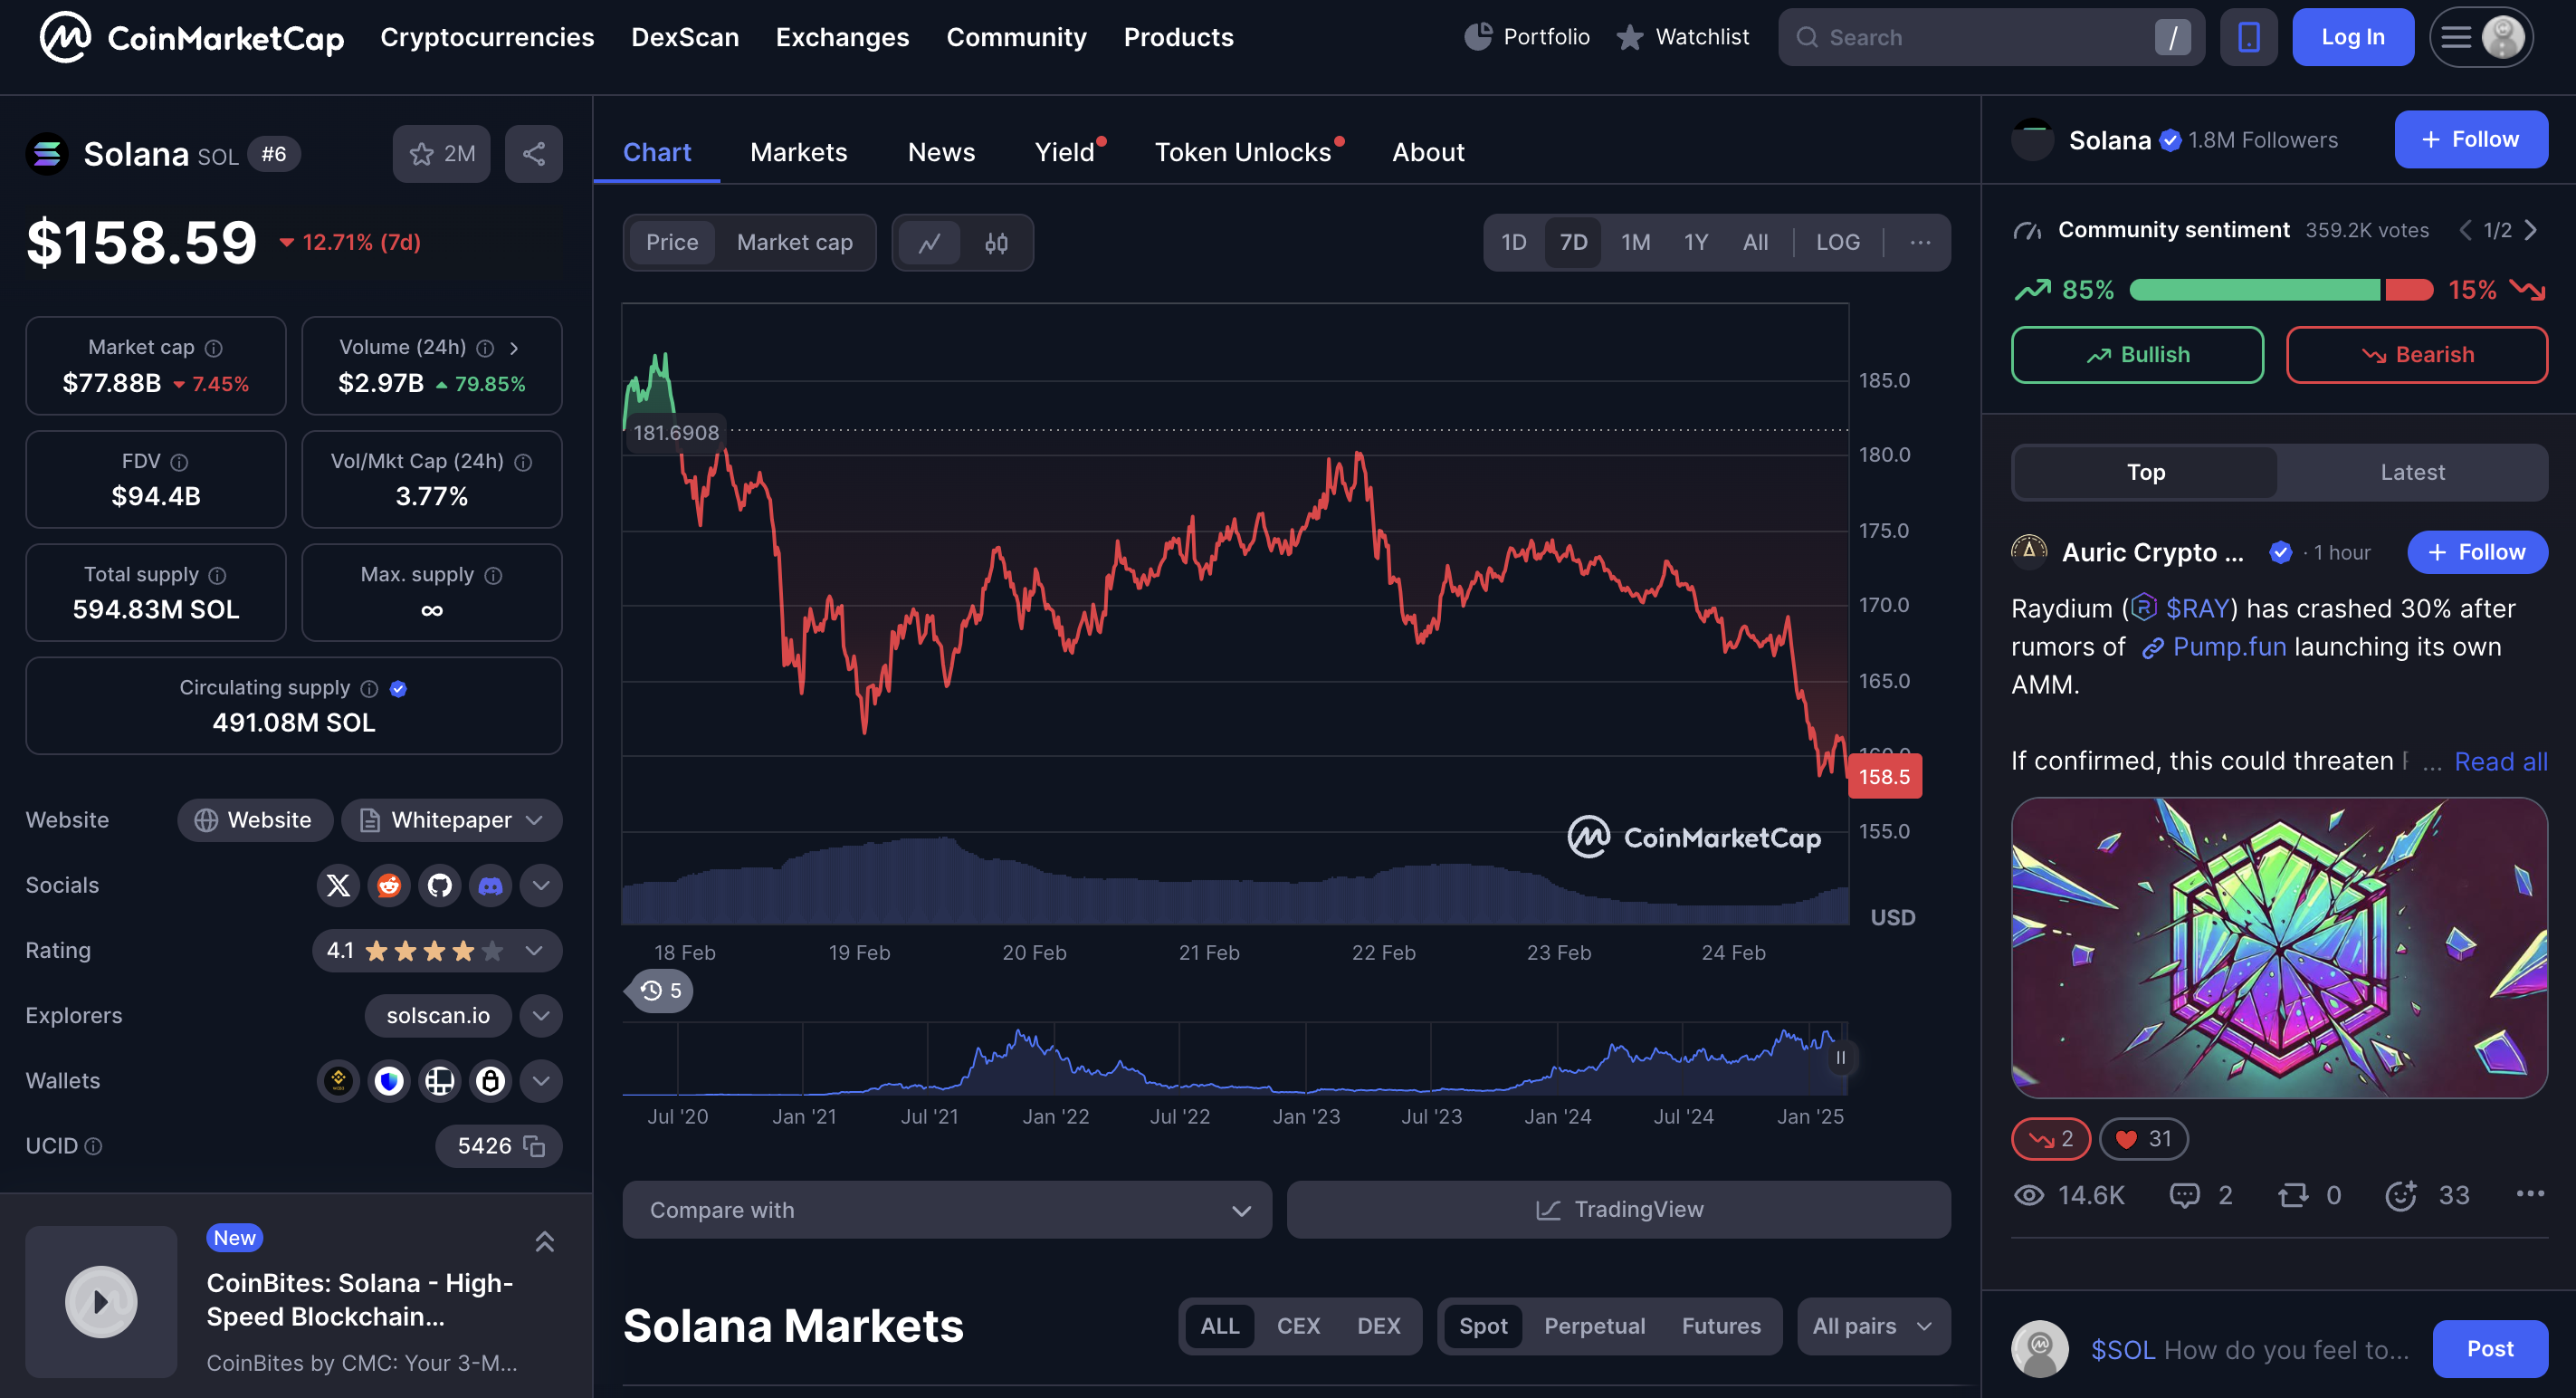Open the Portfolio pie icon

point(1478,37)
